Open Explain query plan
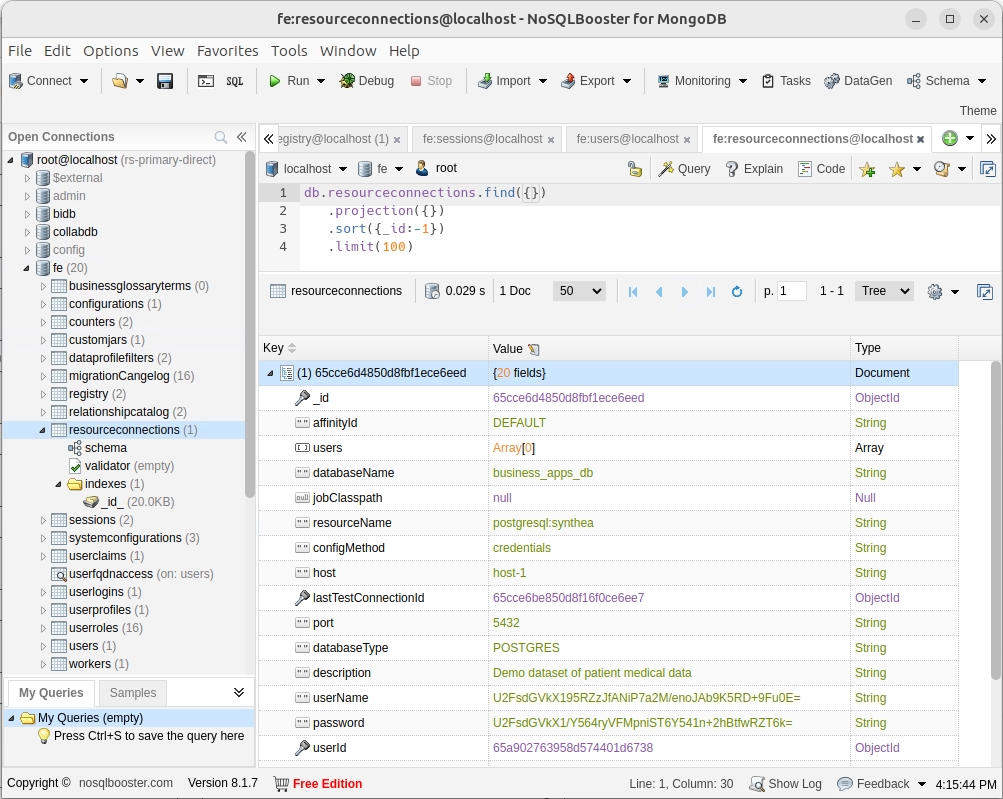1003x799 pixels. coord(753,169)
